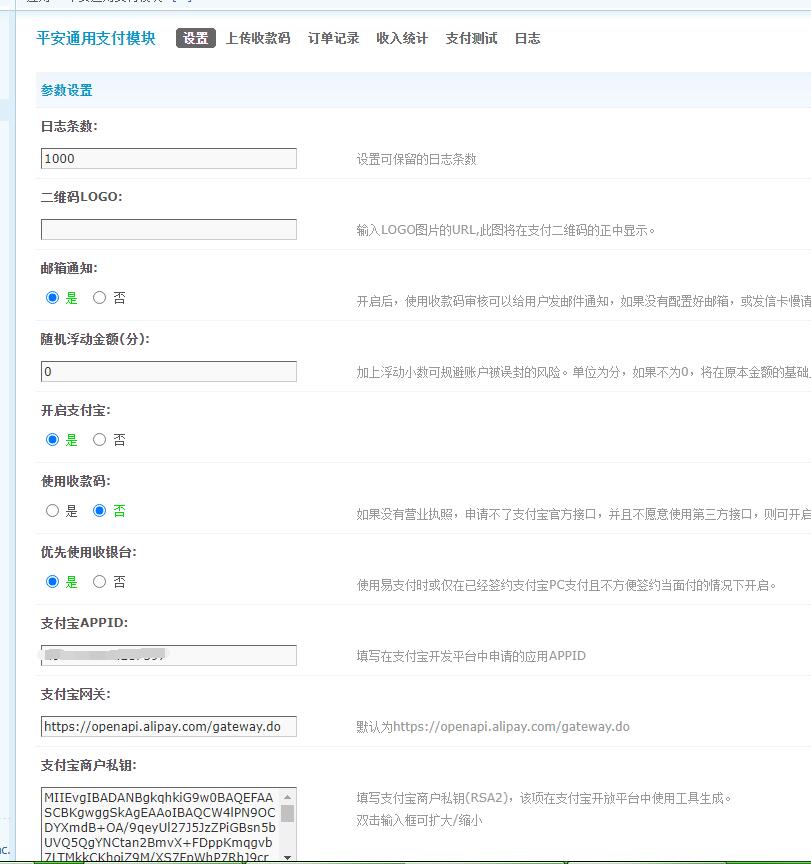Click the 支付宝APPID input field

169,655
